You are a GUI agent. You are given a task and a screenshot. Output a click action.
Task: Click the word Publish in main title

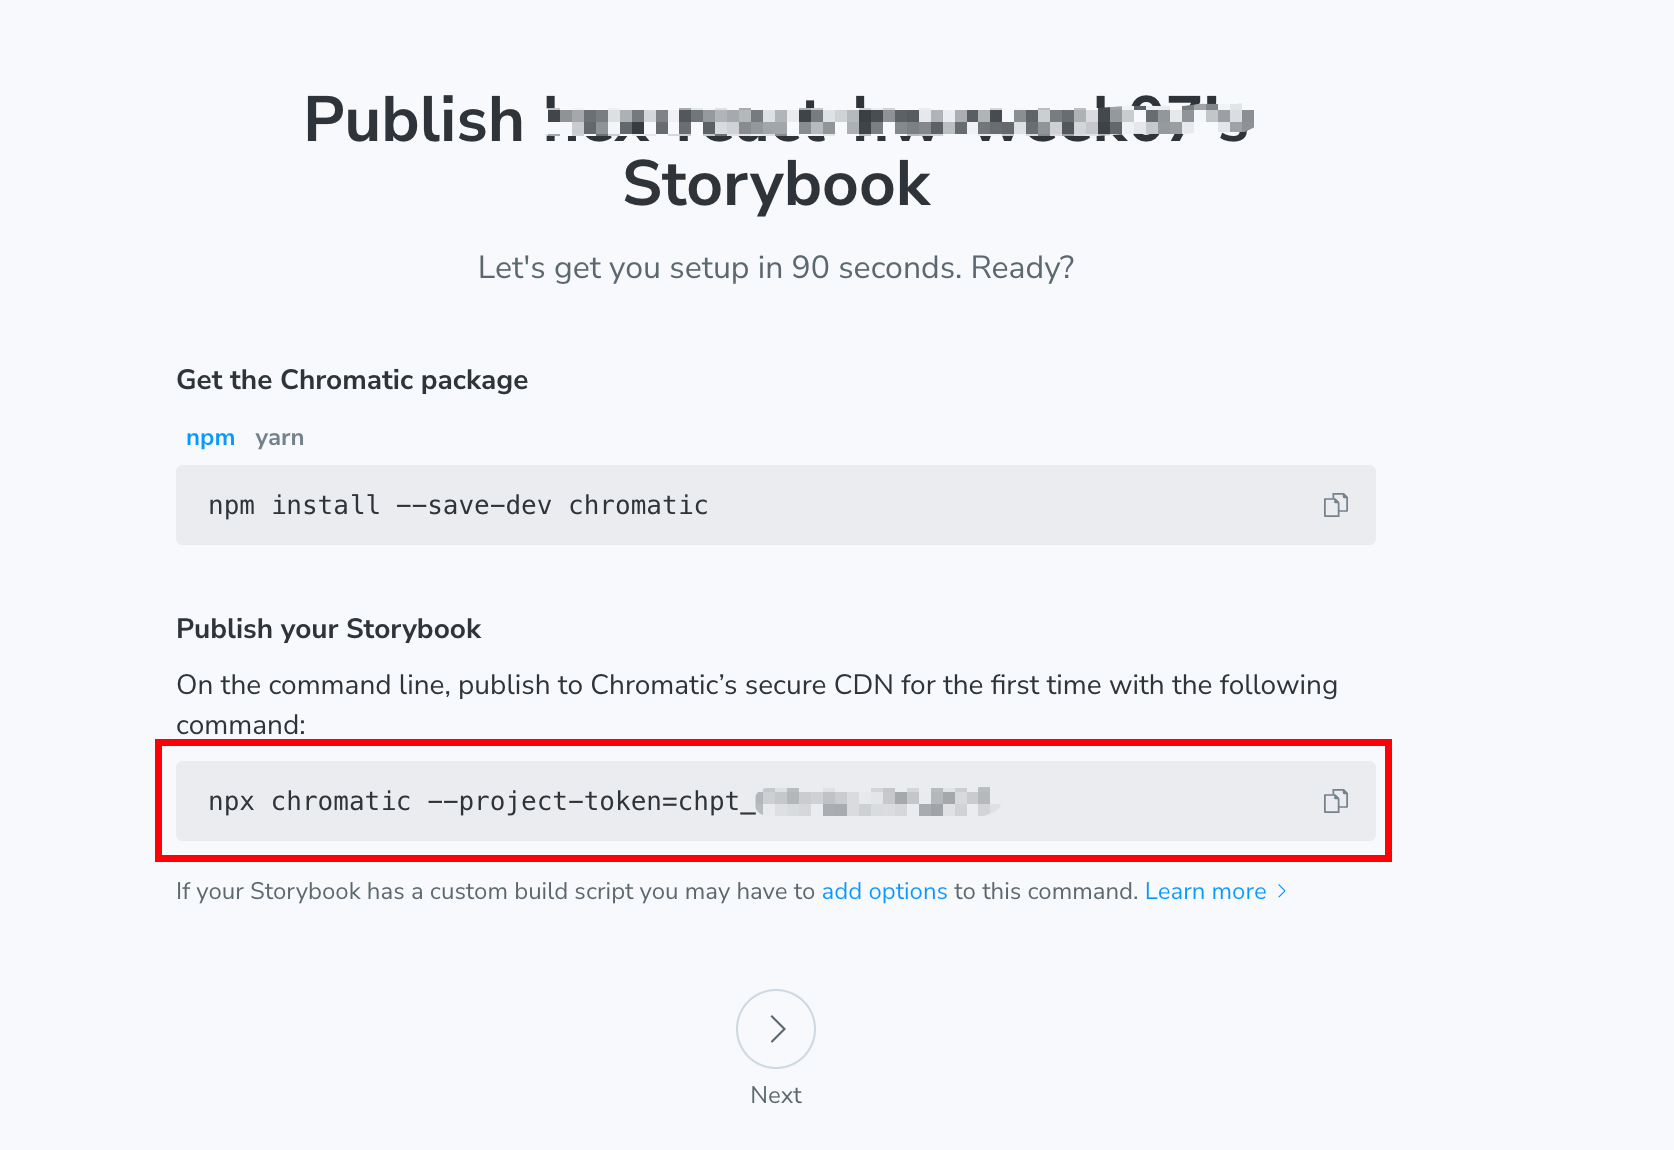(414, 120)
